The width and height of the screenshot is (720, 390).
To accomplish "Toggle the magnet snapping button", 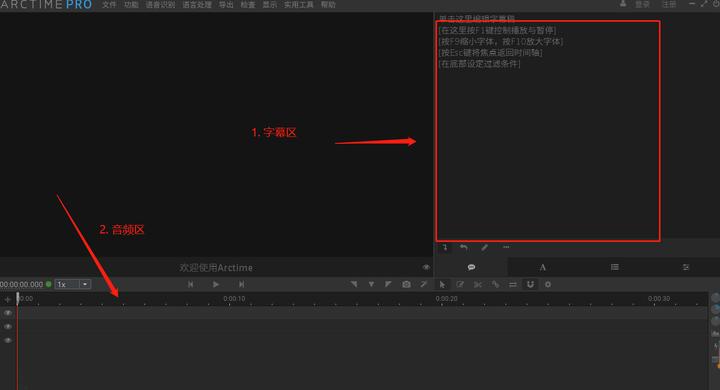I will click(530, 284).
